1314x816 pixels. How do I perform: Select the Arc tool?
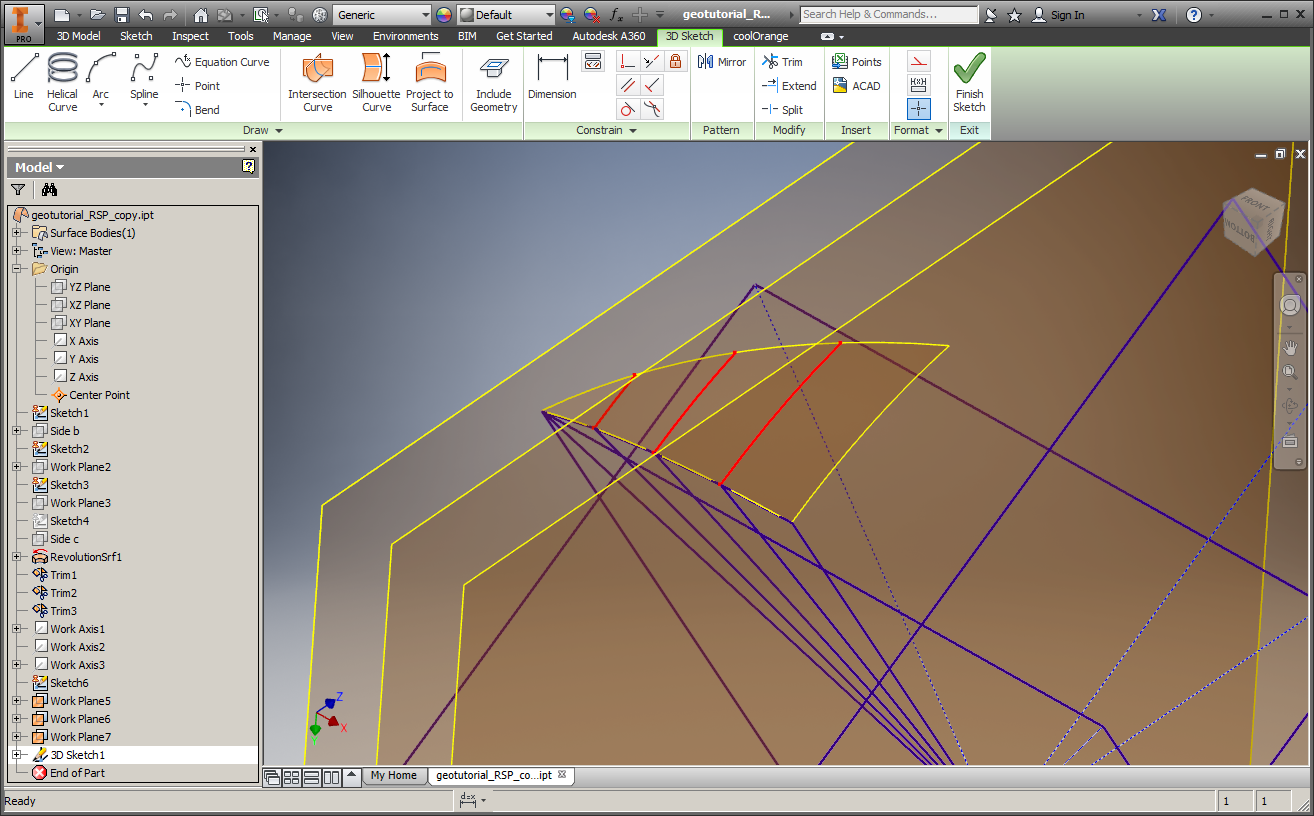tap(101, 80)
